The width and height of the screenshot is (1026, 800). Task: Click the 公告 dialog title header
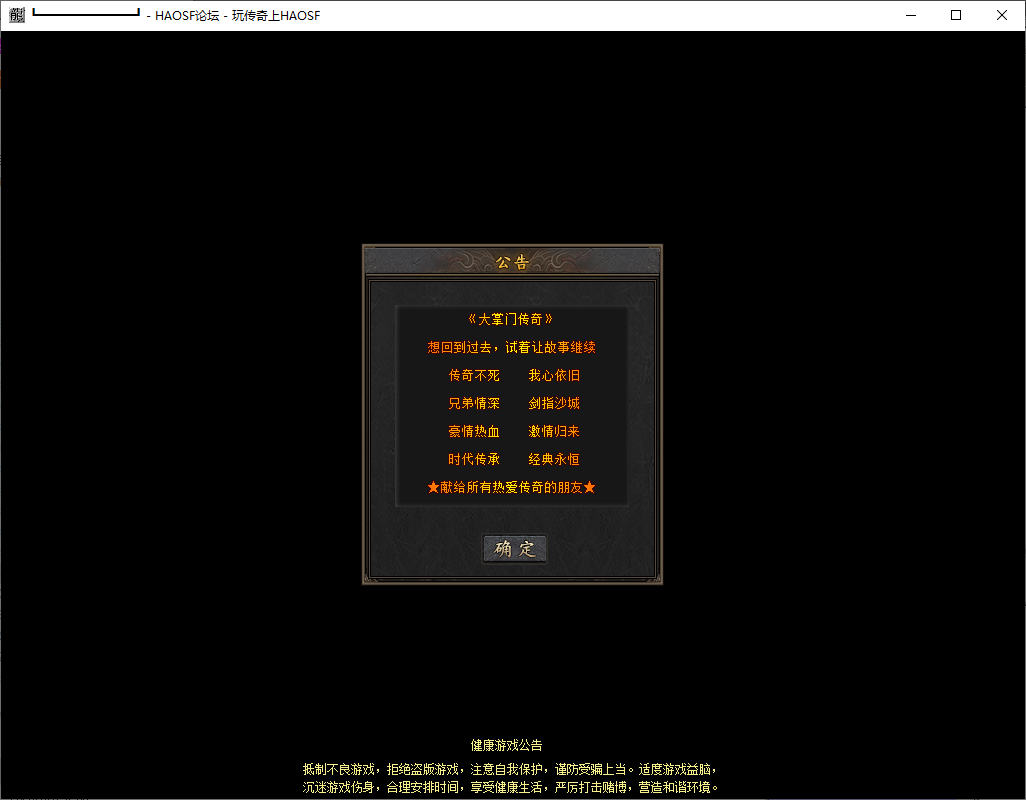pyautogui.click(x=512, y=263)
